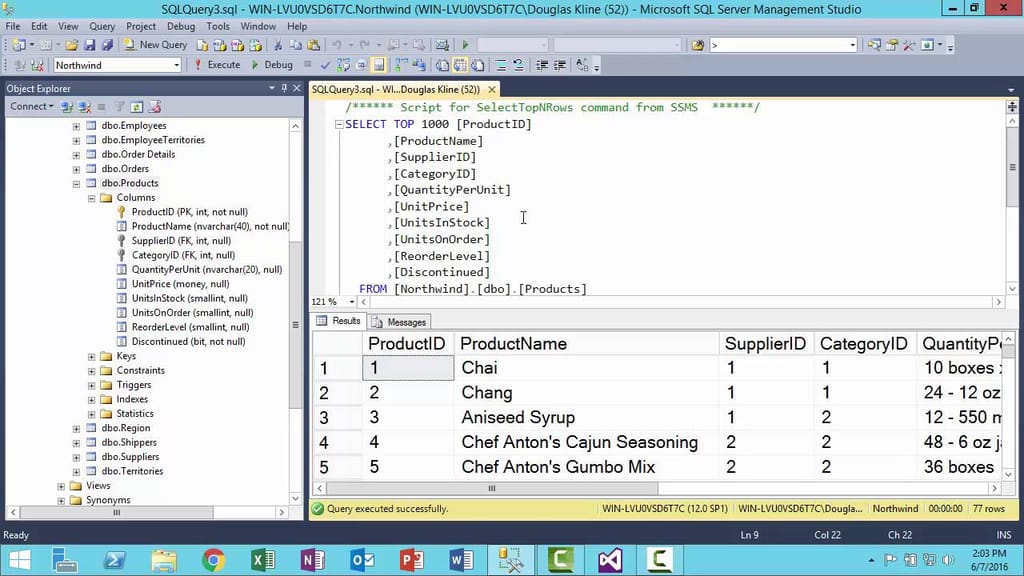Collapse the Columns folder under dbo.Products
1024x576 pixels.
(x=90, y=197)
